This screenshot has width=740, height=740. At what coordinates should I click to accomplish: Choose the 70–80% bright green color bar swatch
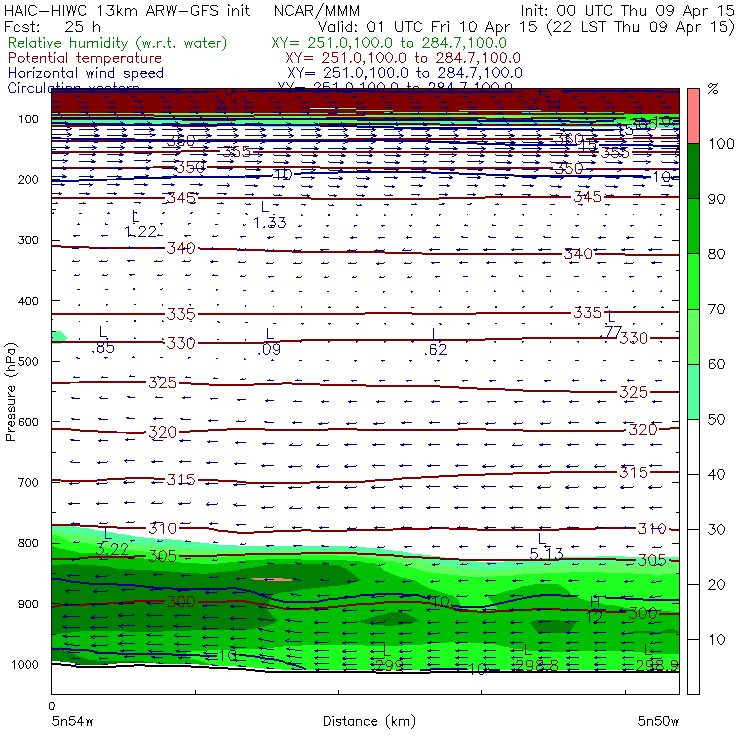click(693, 281)
